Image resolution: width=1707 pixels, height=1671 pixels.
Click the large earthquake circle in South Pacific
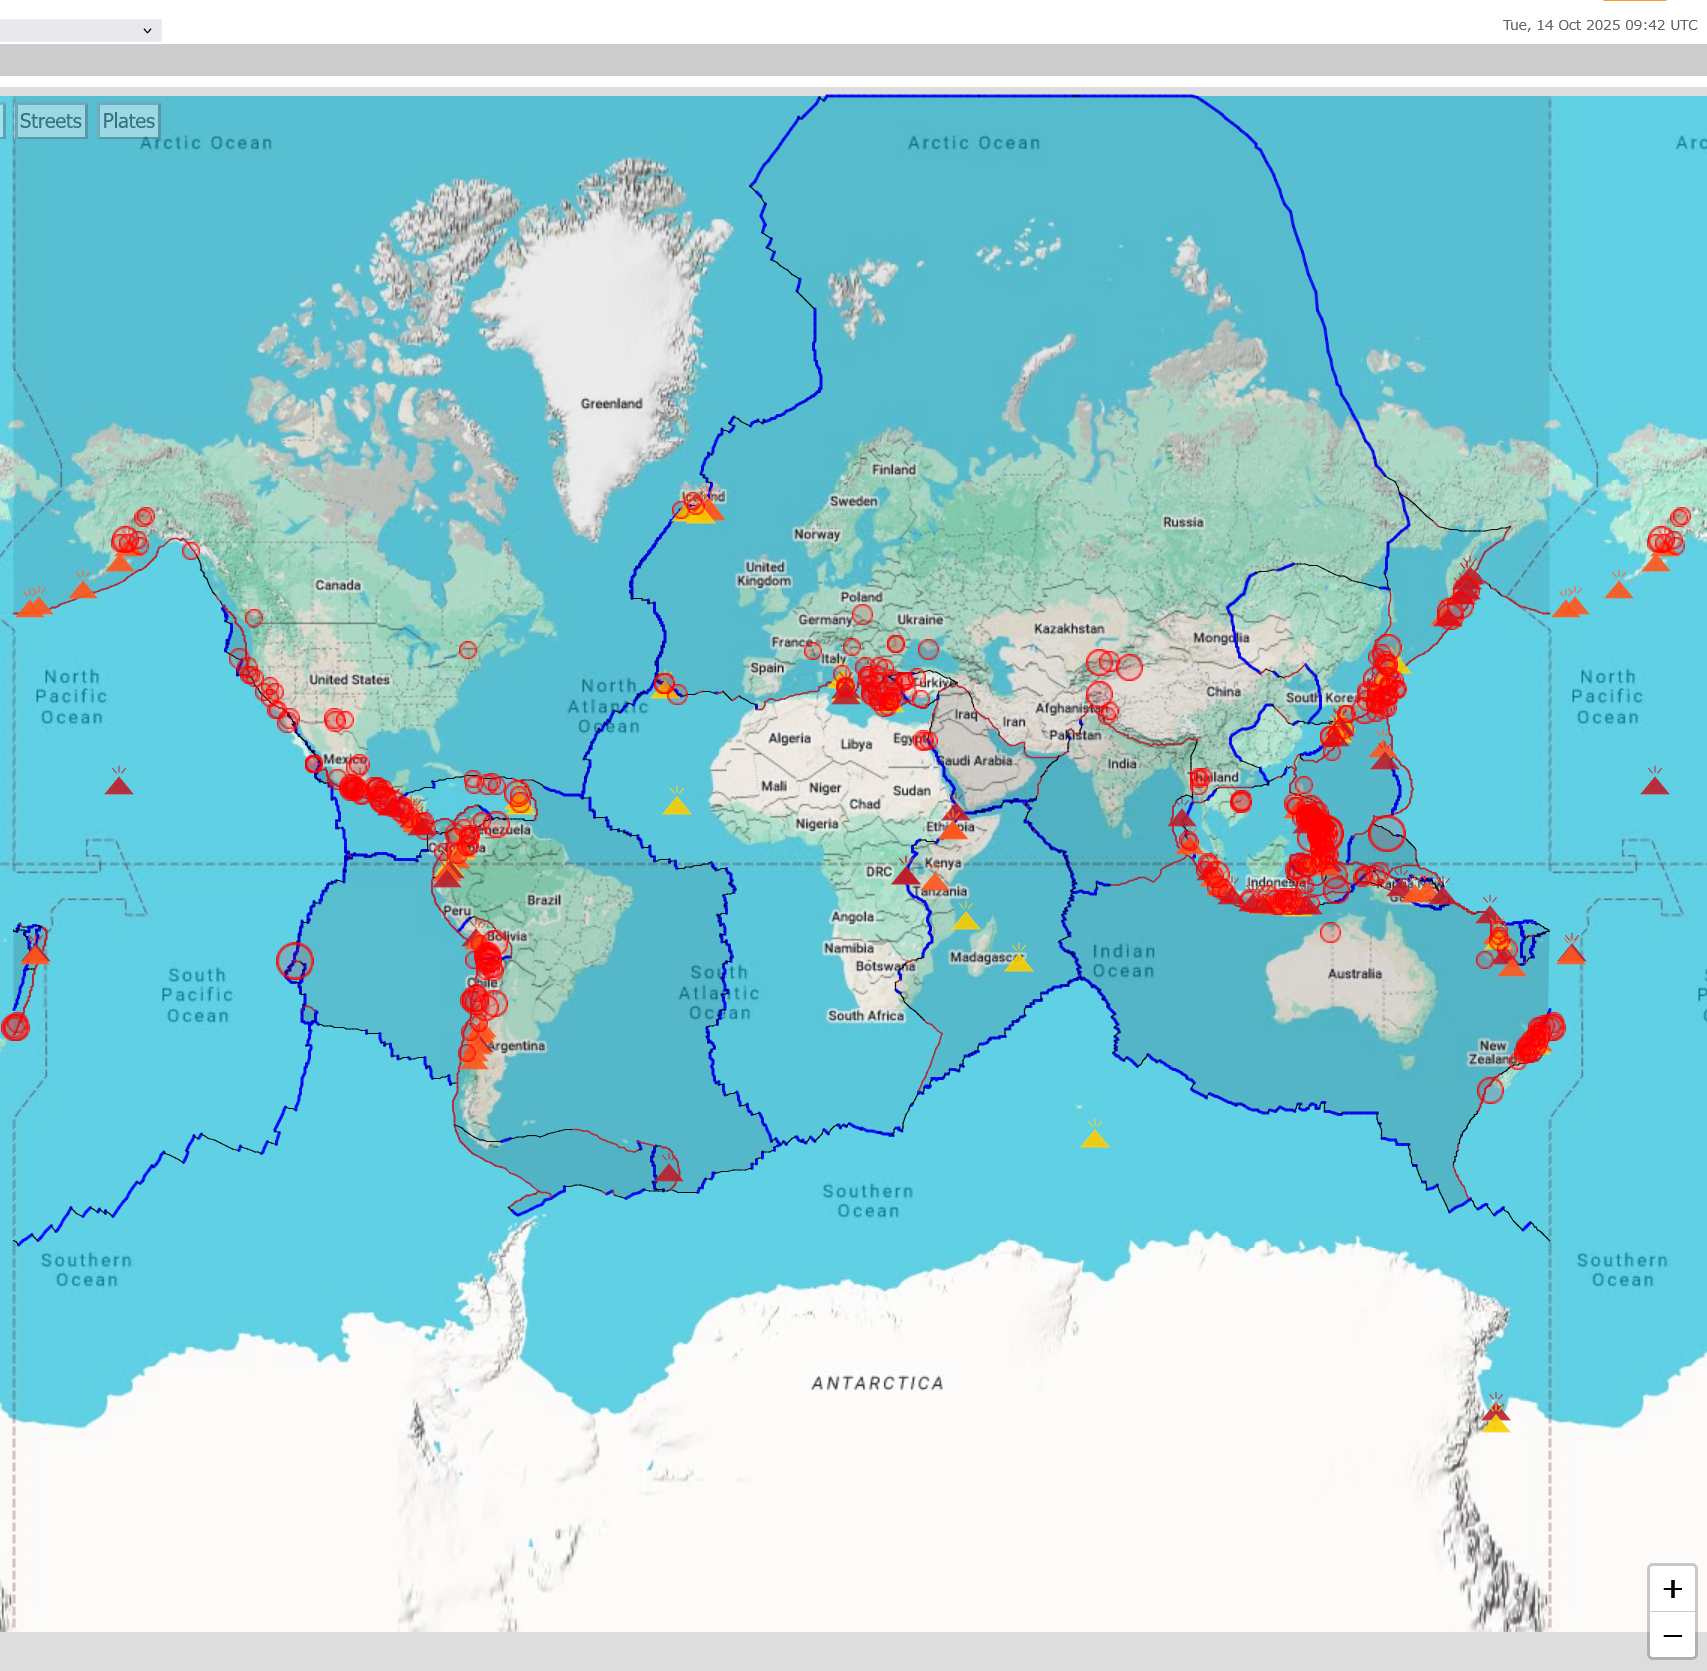click(x=295, y=961)
